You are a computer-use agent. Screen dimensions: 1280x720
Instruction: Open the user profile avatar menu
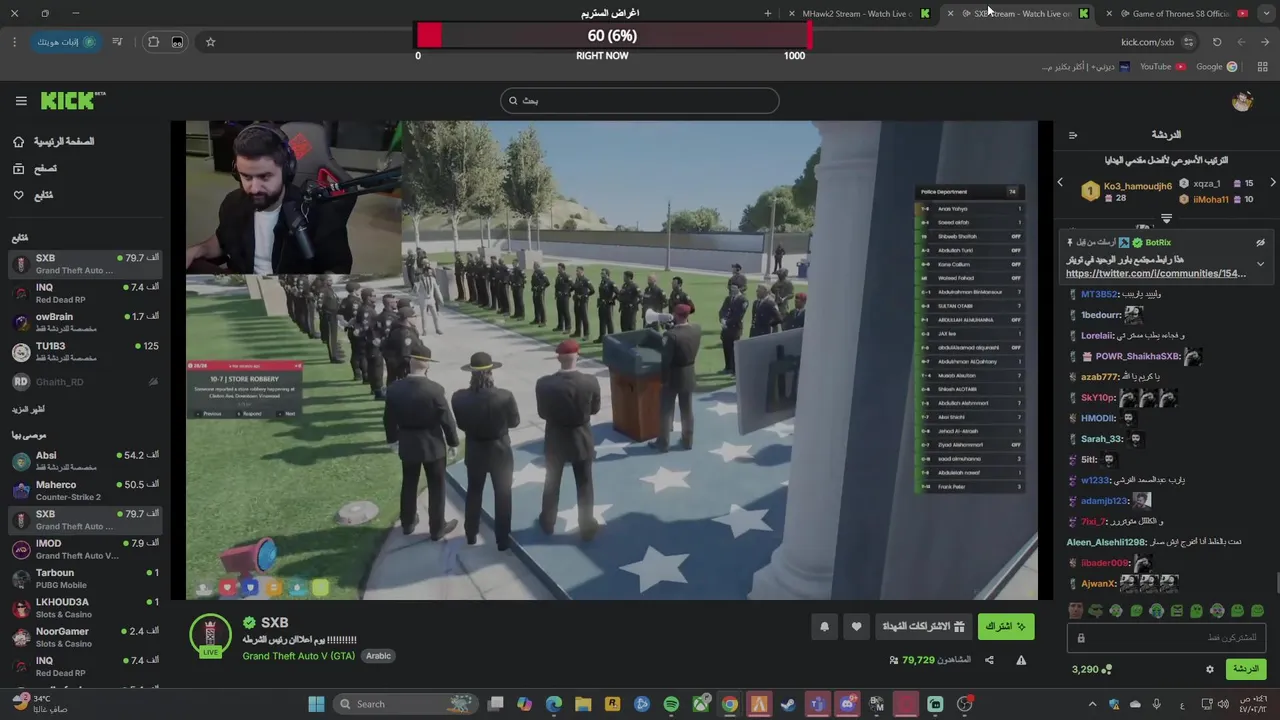(1242, 101)
